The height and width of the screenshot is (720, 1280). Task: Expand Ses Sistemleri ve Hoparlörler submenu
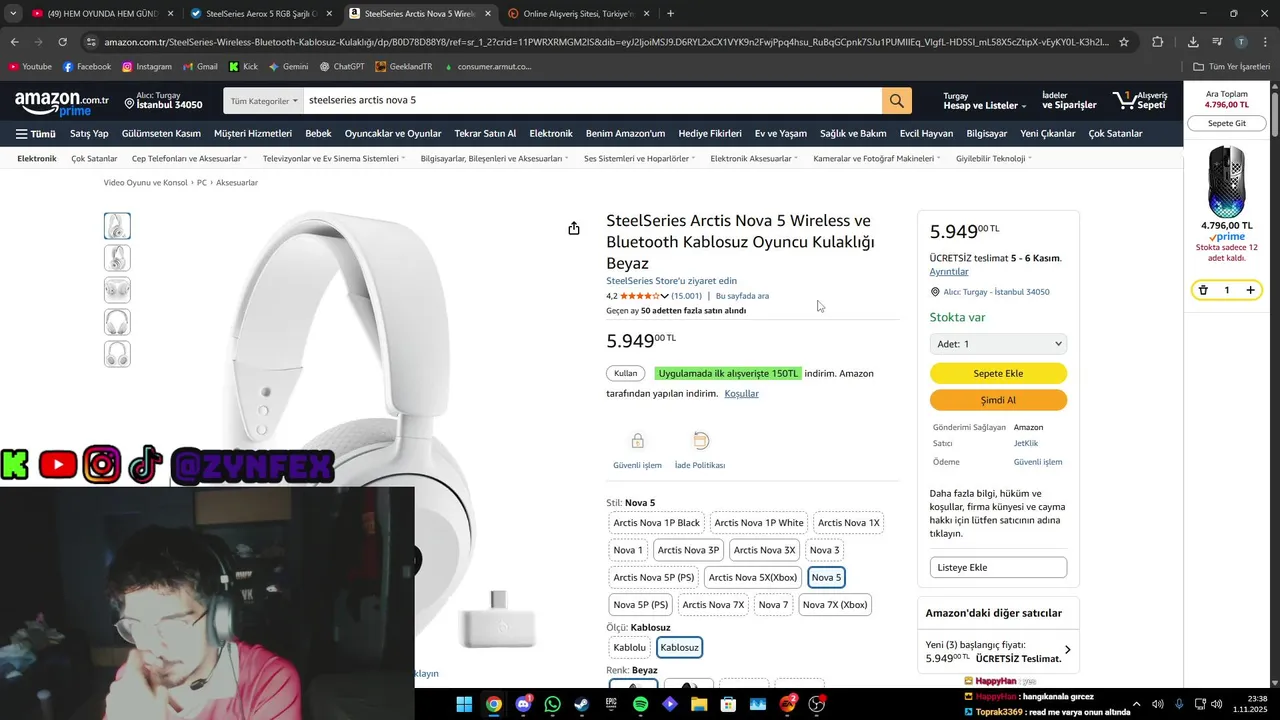[640, 158]
